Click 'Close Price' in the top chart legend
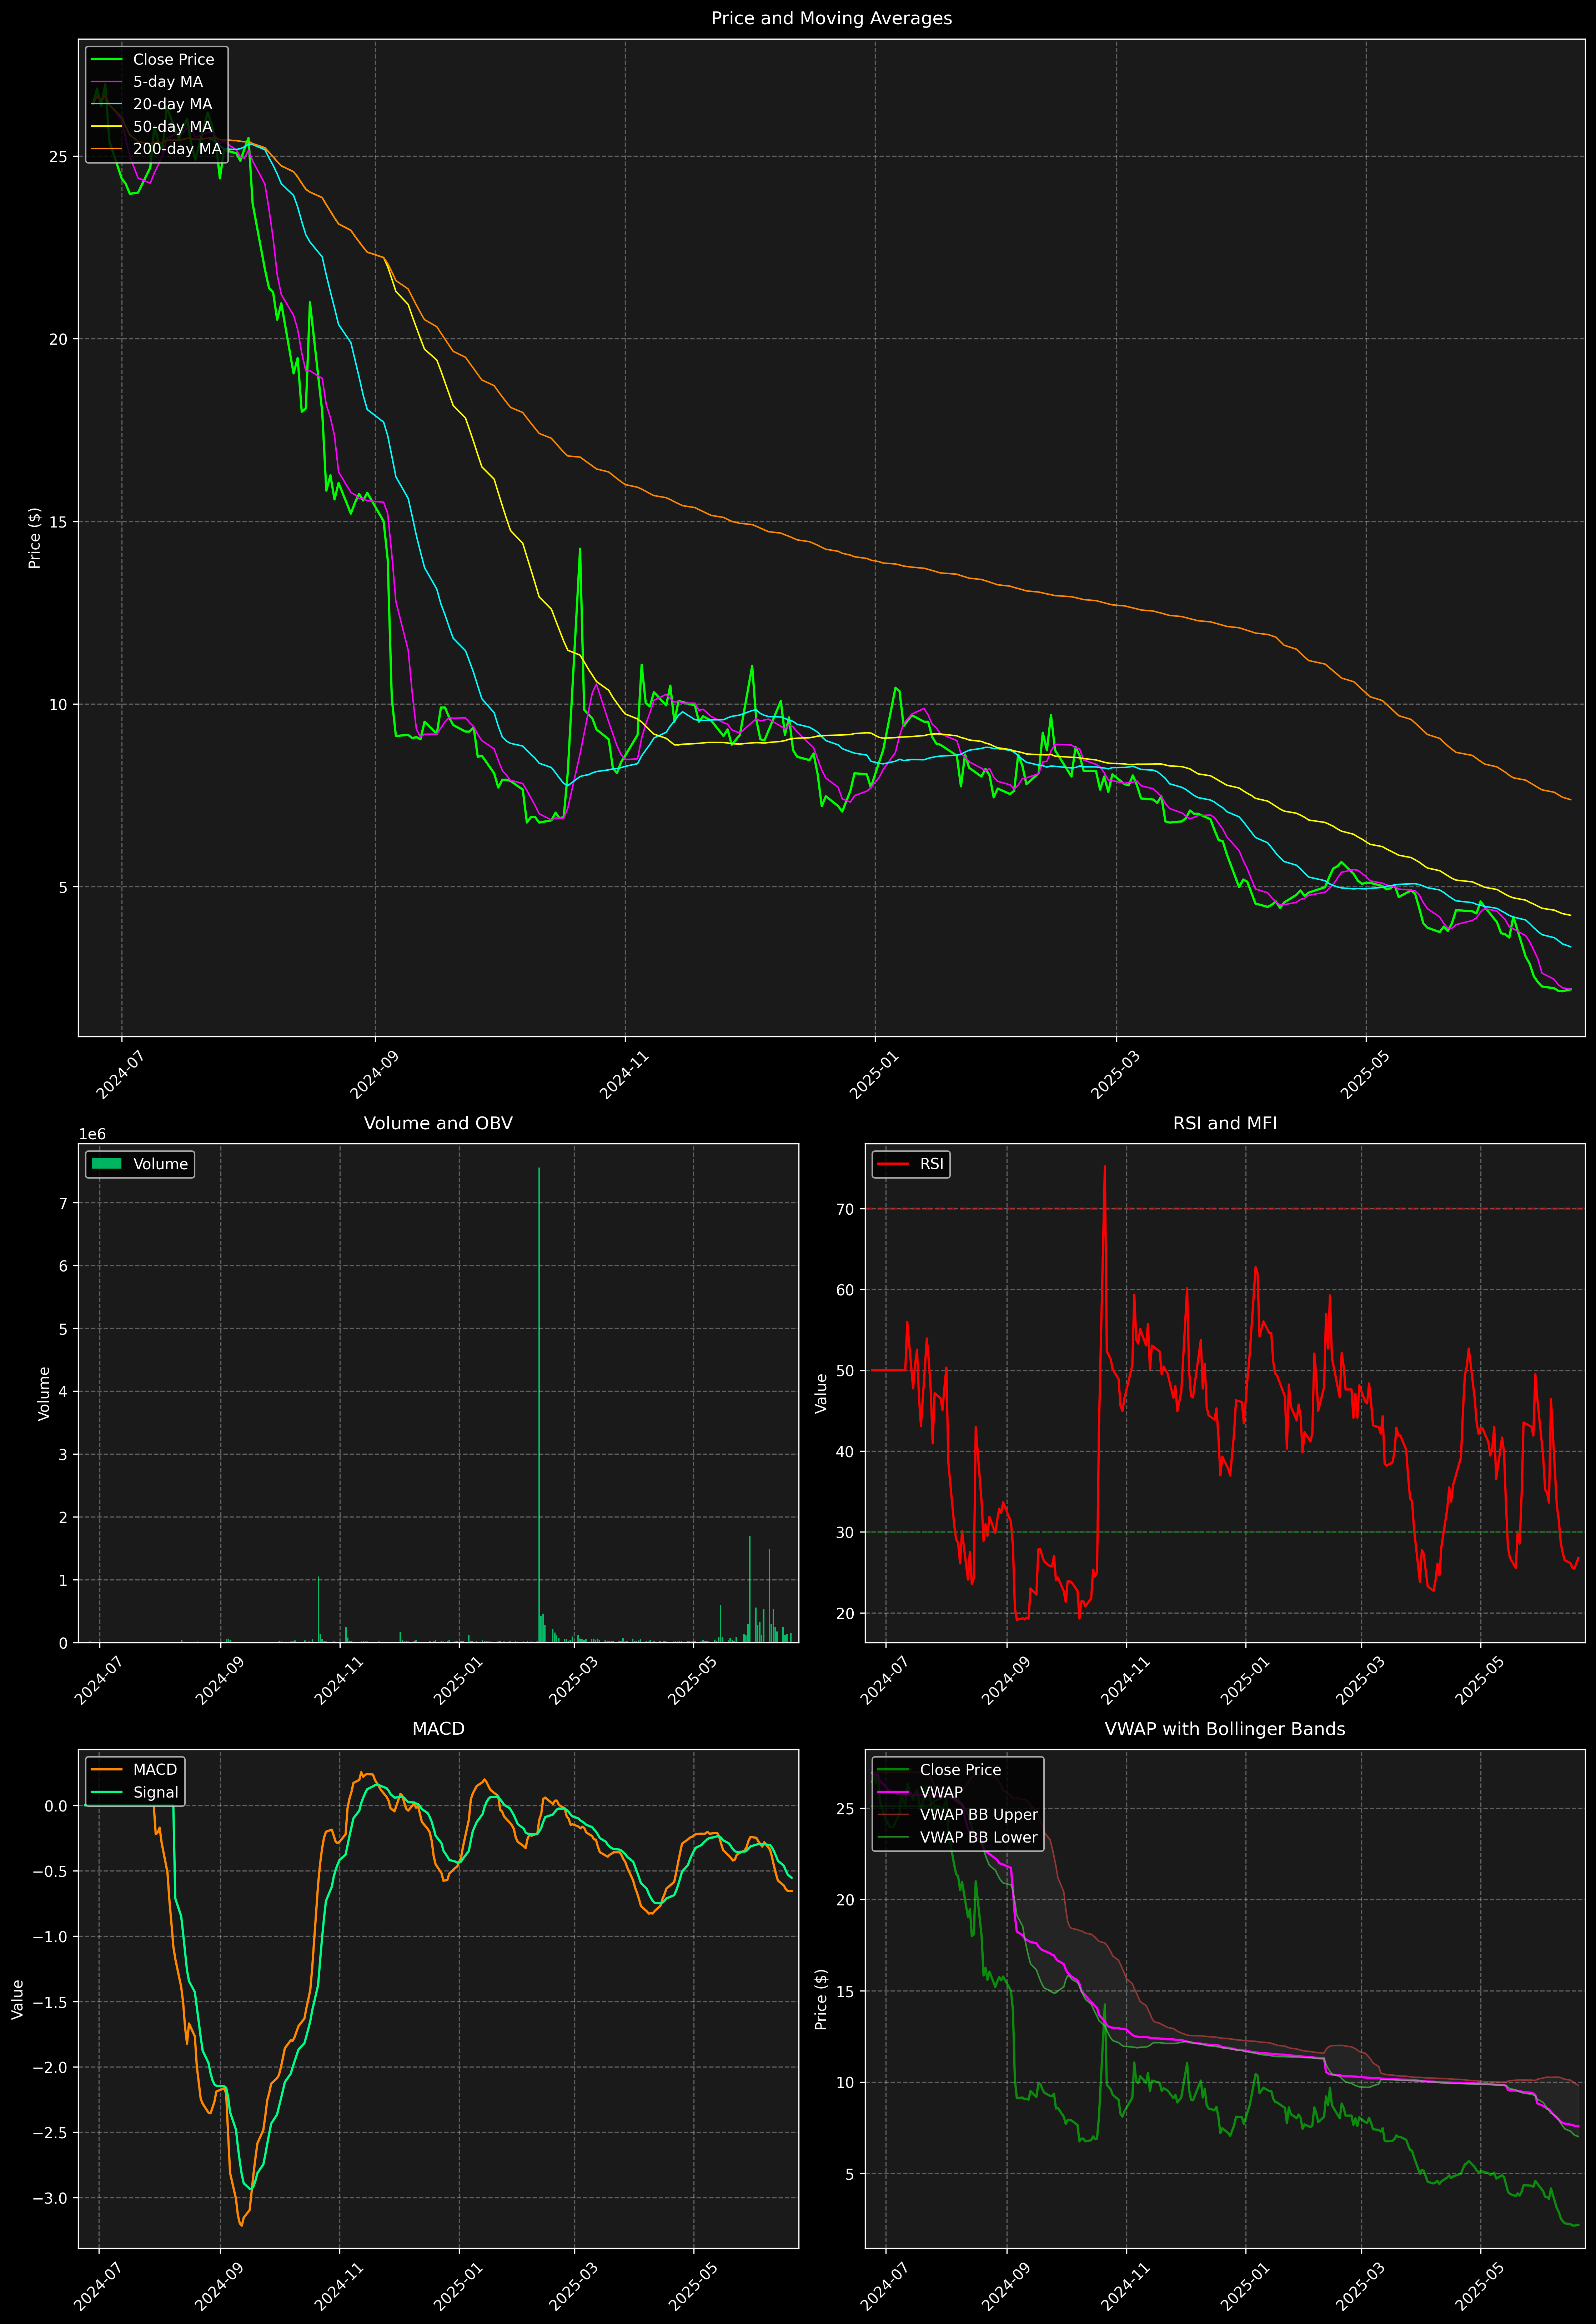1596x2324 pixels. point(173,60)
